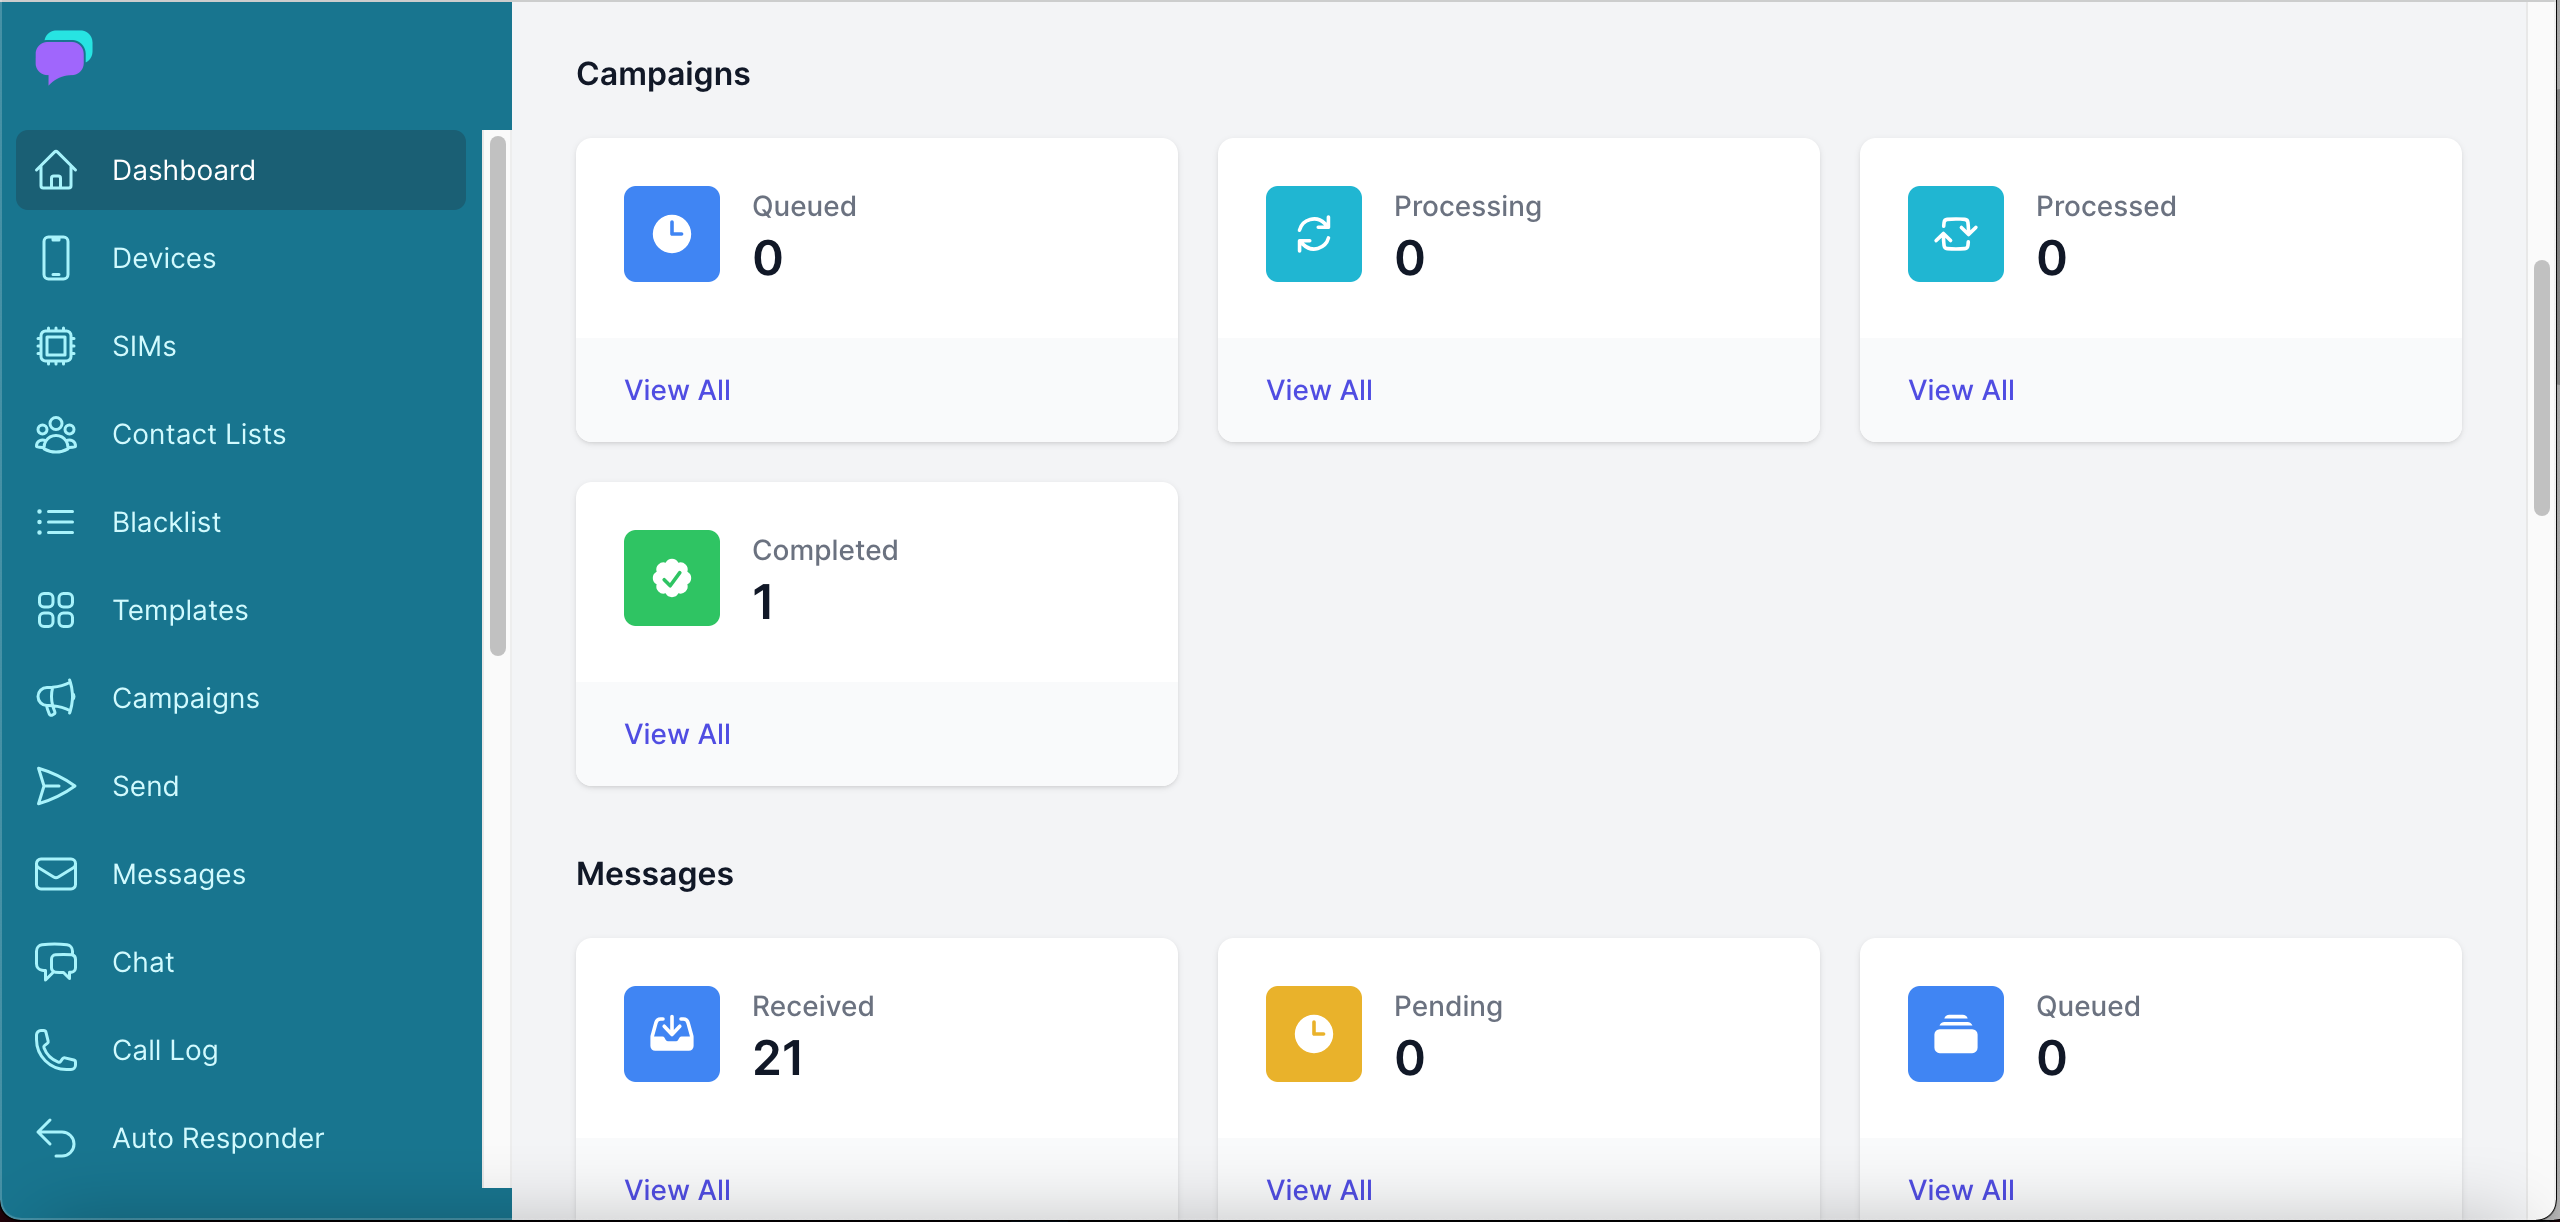Image resolution: width=2560 pixels, height=1222 pixels.
Task: Click the people icon for Contact Lists
Action: (x=57, y=434)
